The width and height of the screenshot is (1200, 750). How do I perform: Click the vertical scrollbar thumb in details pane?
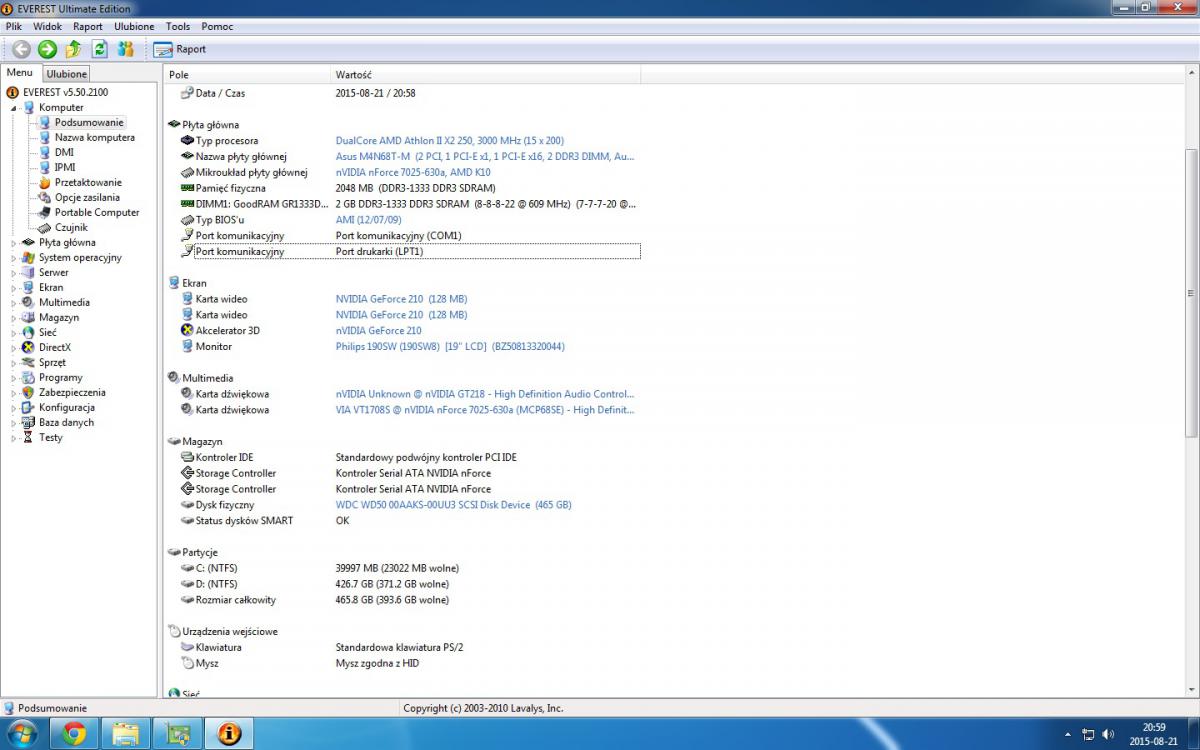pos(1191,293)
